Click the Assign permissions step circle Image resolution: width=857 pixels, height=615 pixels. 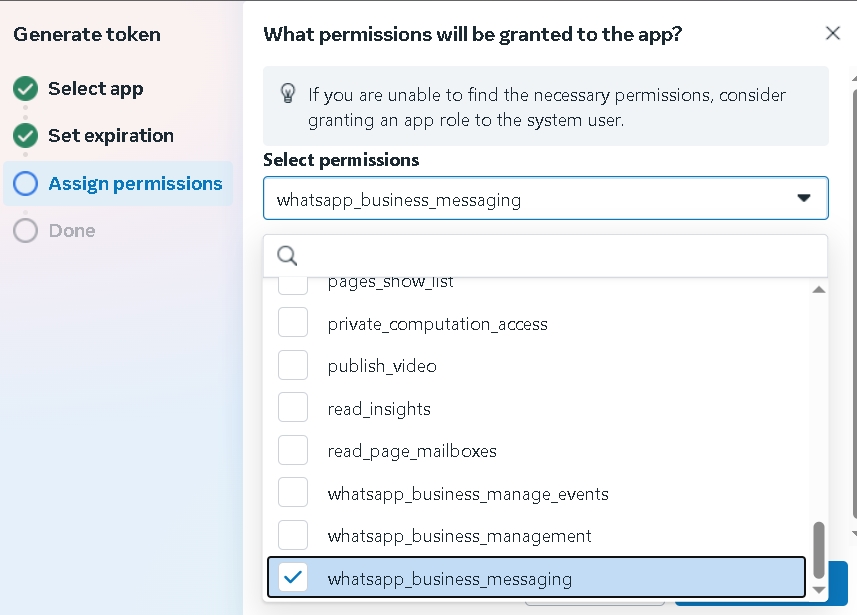pyautogui.click(x=26, y=184)
